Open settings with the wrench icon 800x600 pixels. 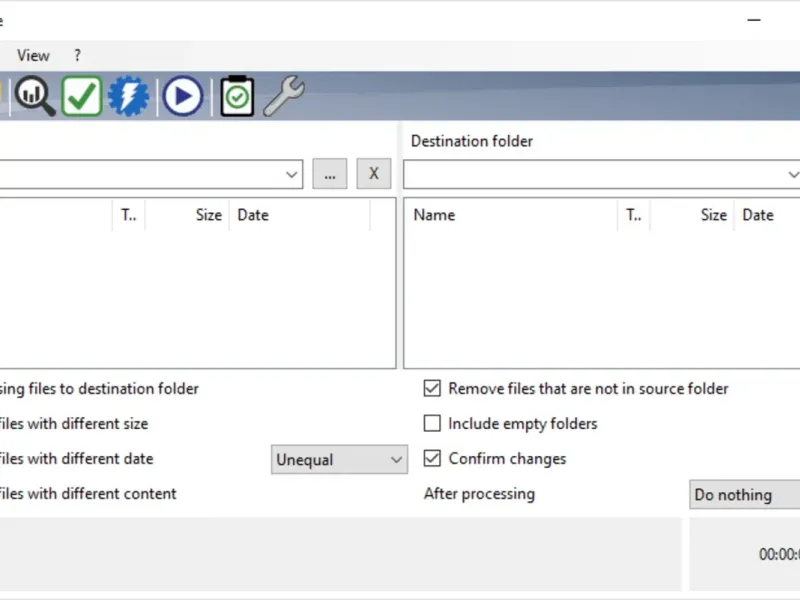click(284, 95)
